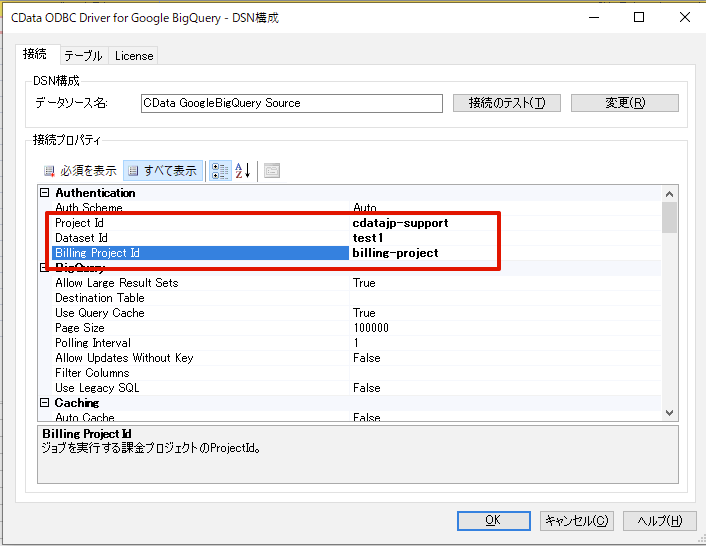Select the Use Query Cache row
706x546 pixels.
(x=356, y=313)
